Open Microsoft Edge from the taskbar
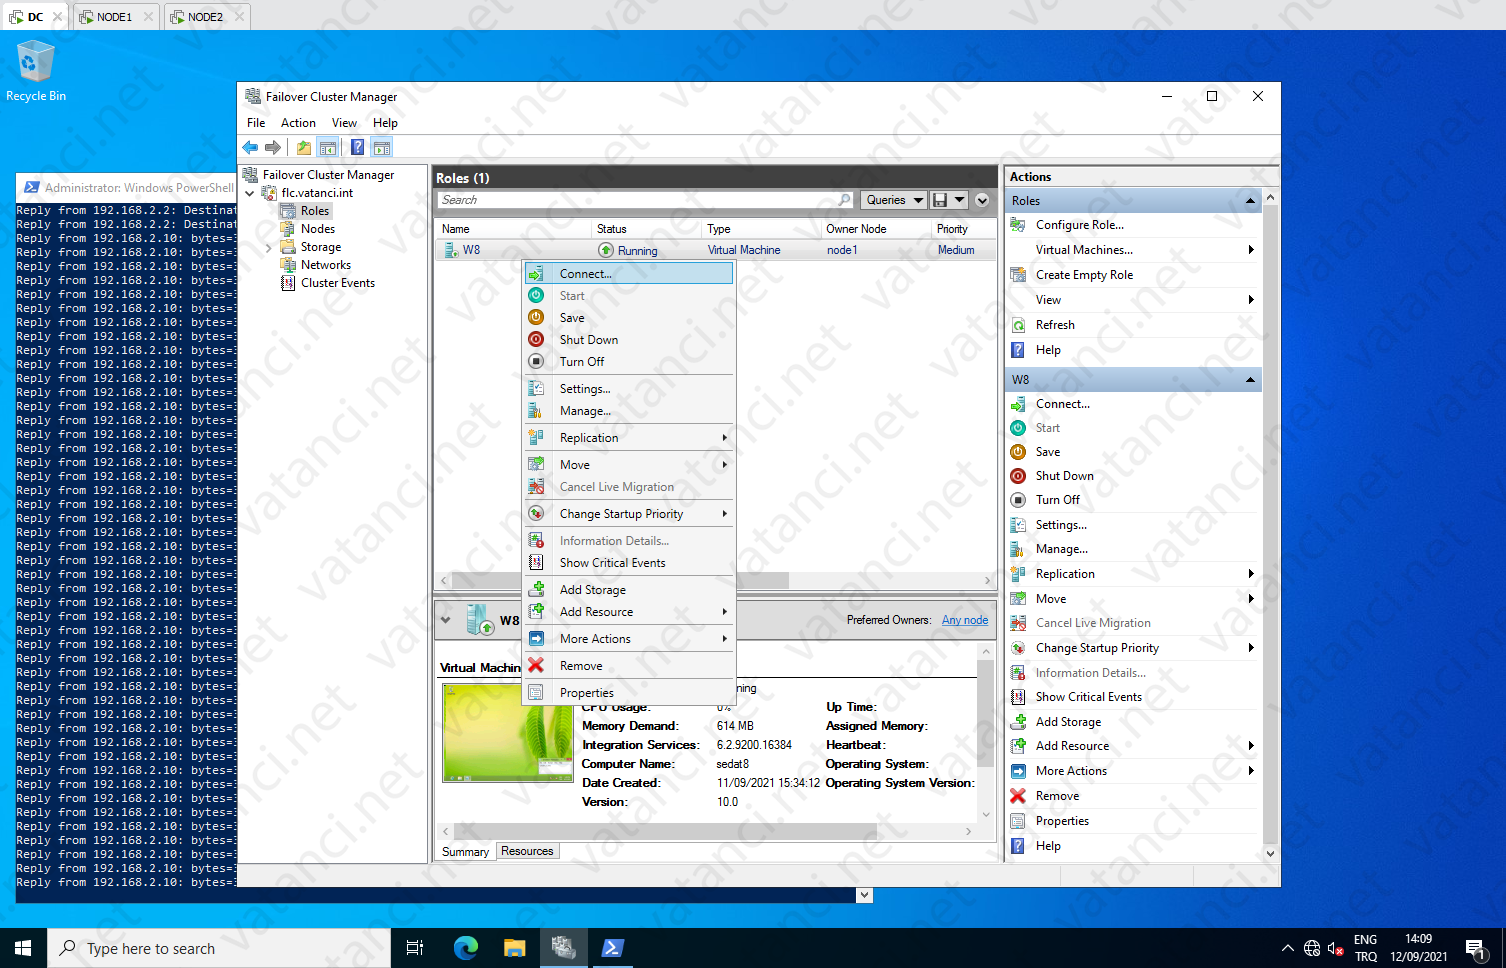 point(466,948)
